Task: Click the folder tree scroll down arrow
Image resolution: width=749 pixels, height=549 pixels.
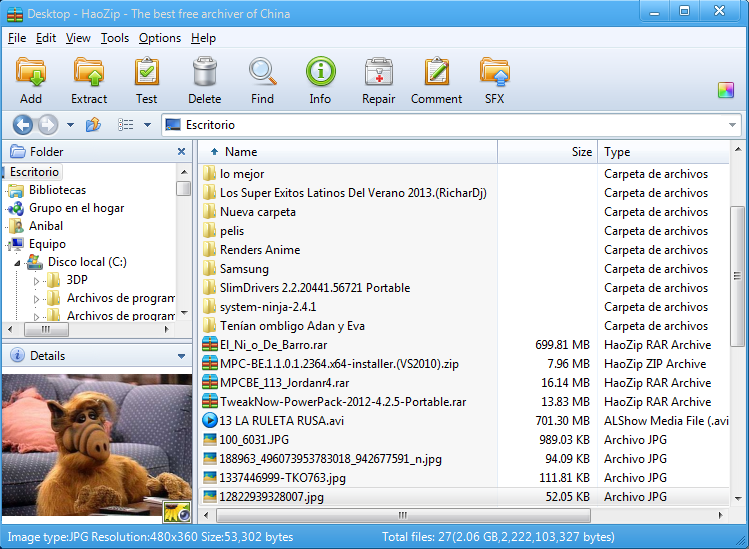Action: (184, 313)
